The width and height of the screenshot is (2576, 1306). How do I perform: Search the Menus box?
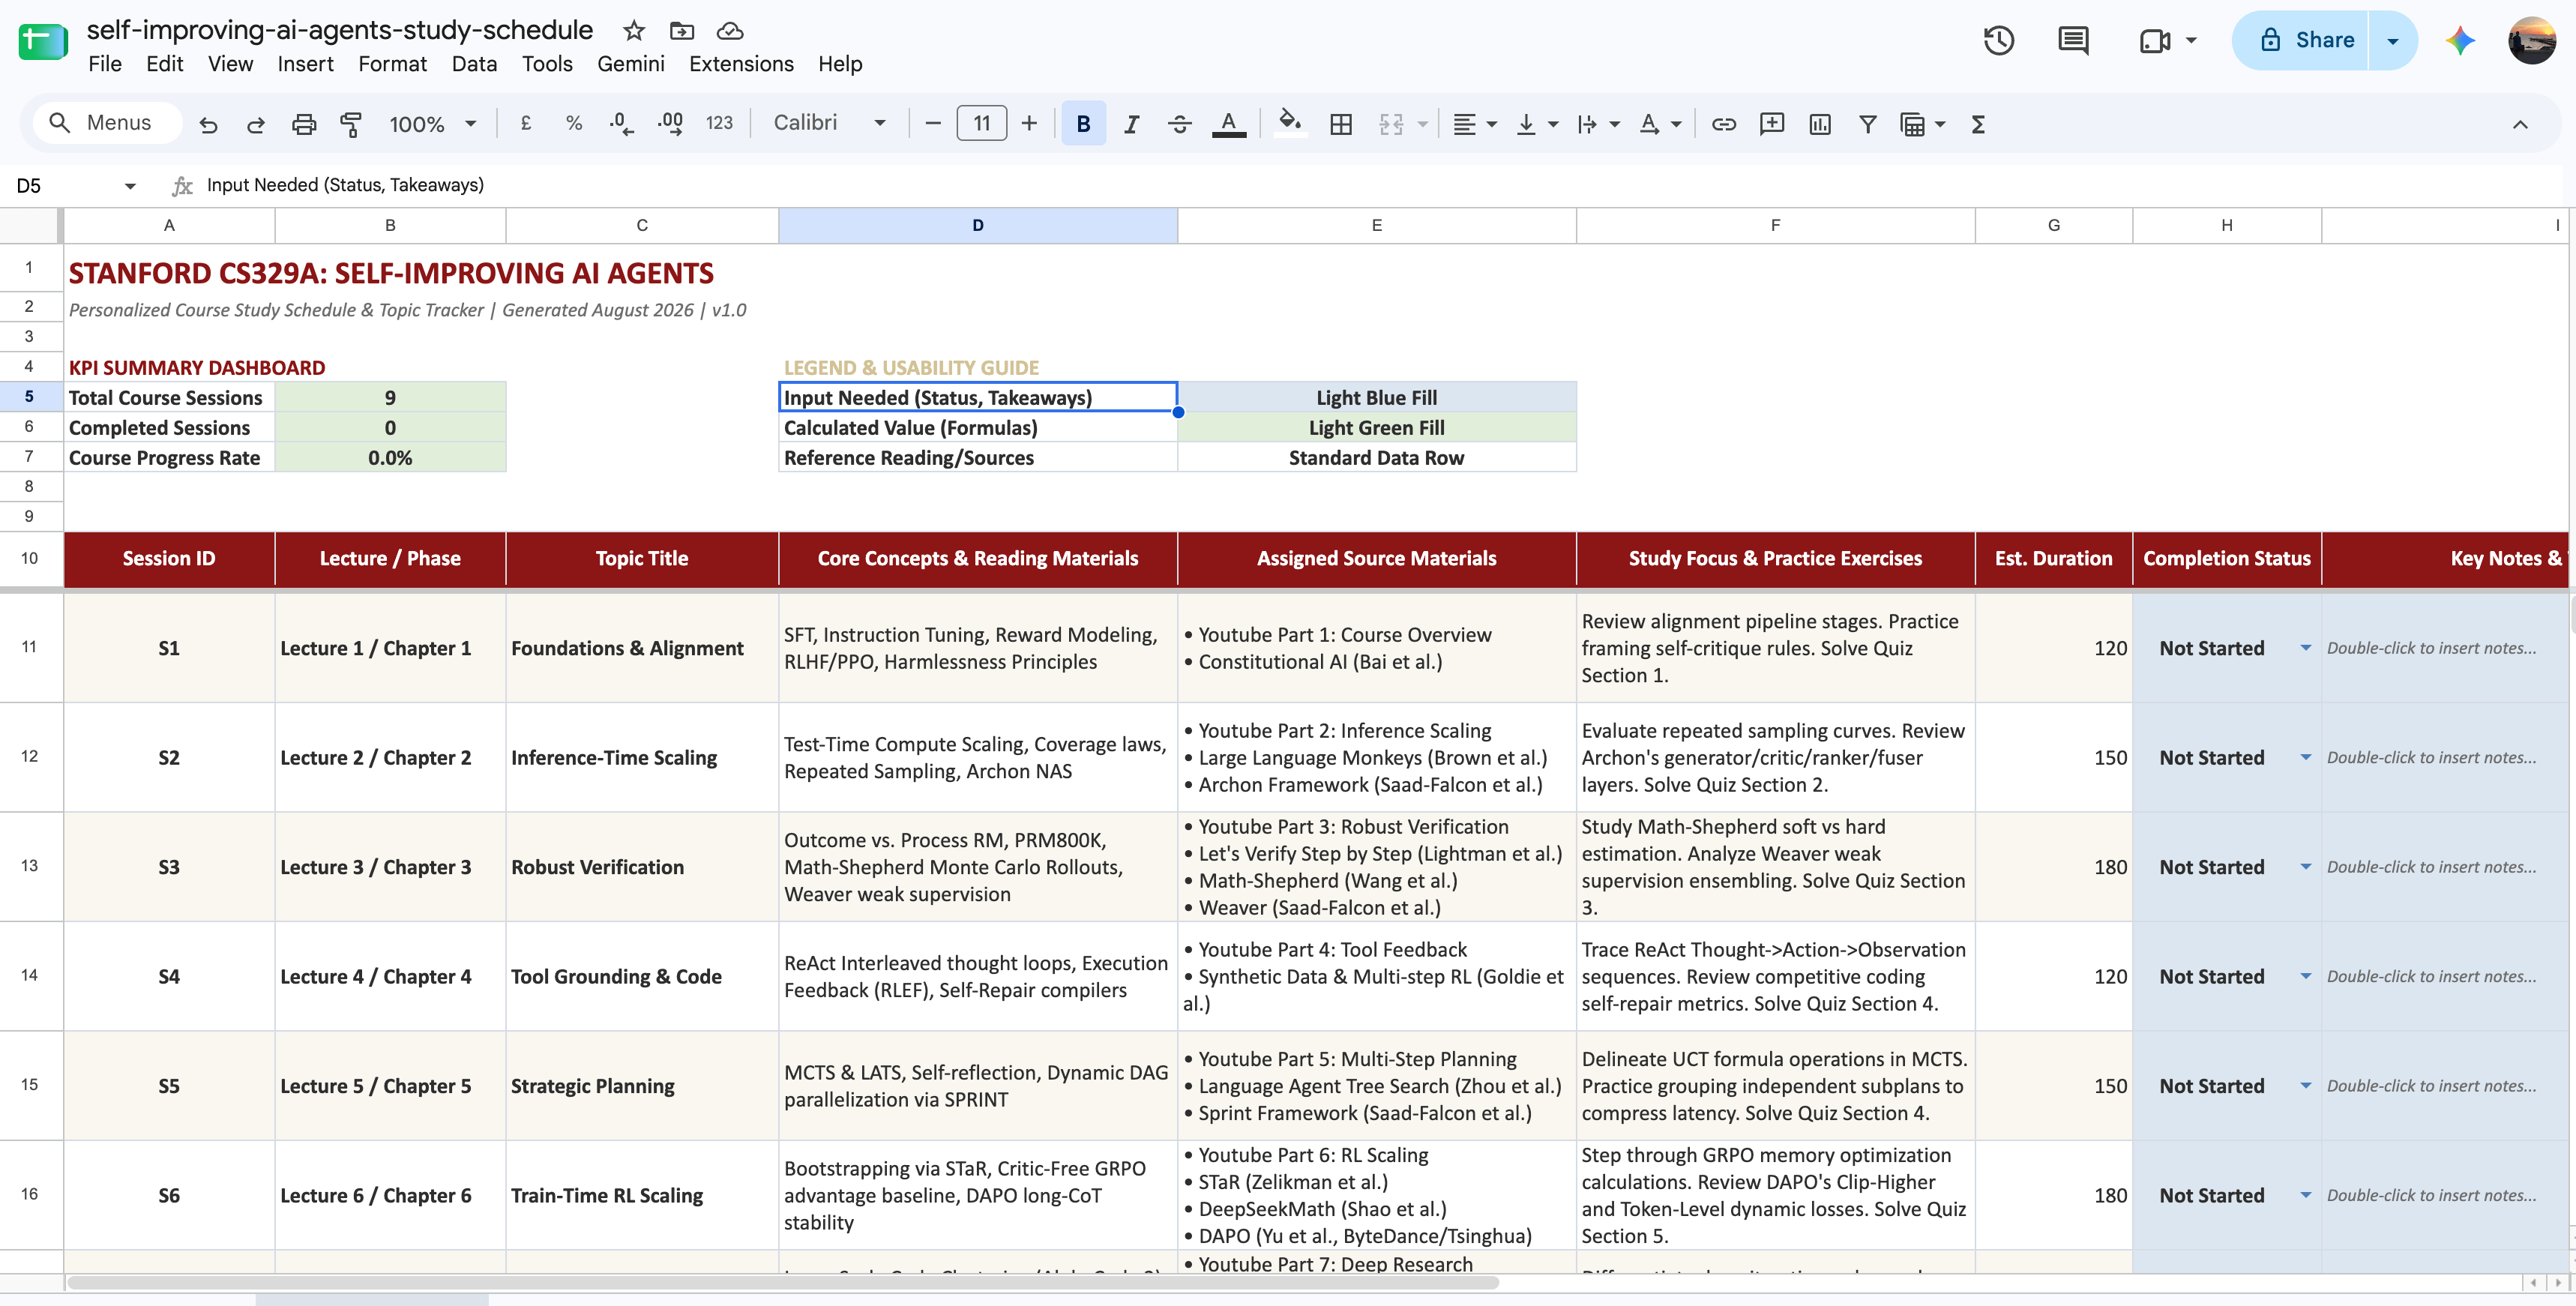[x=108, y=123]
